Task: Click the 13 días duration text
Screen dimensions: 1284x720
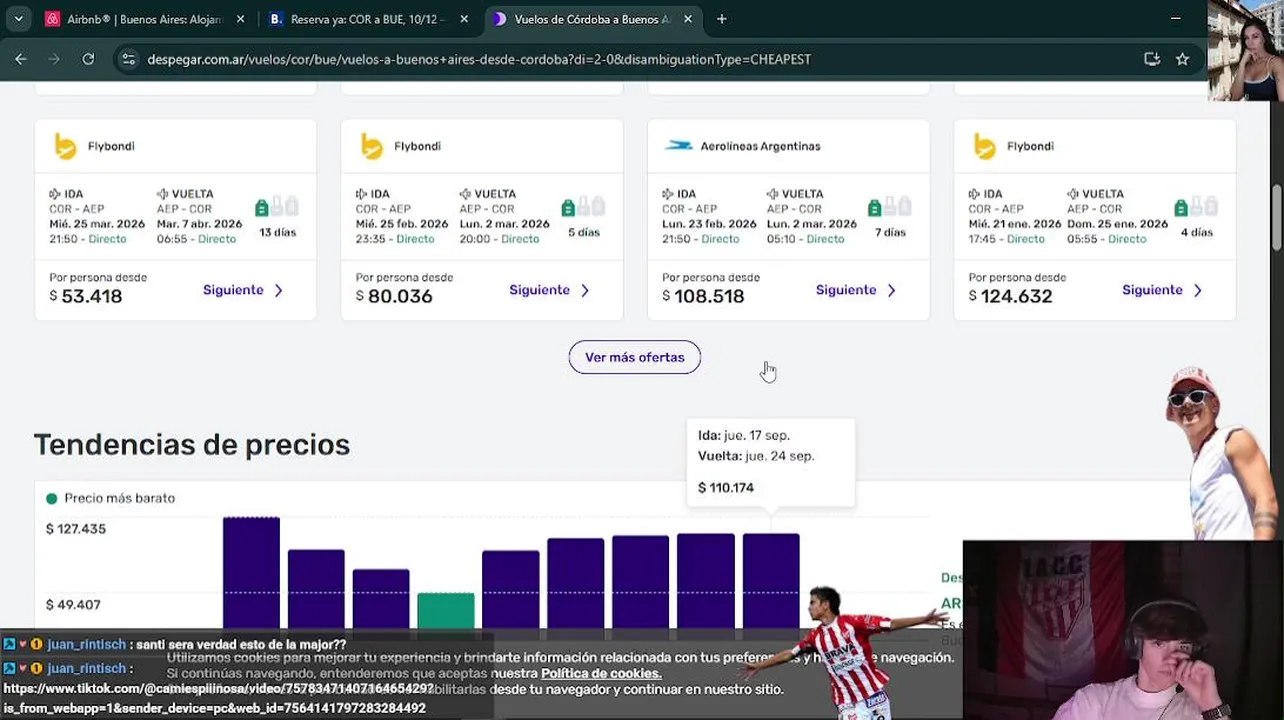Action: (277, 232)
